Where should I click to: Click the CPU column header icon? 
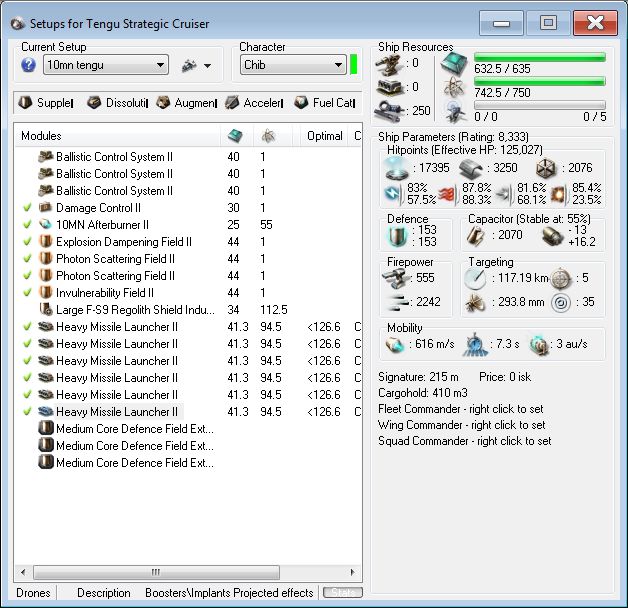click(235, 136)
